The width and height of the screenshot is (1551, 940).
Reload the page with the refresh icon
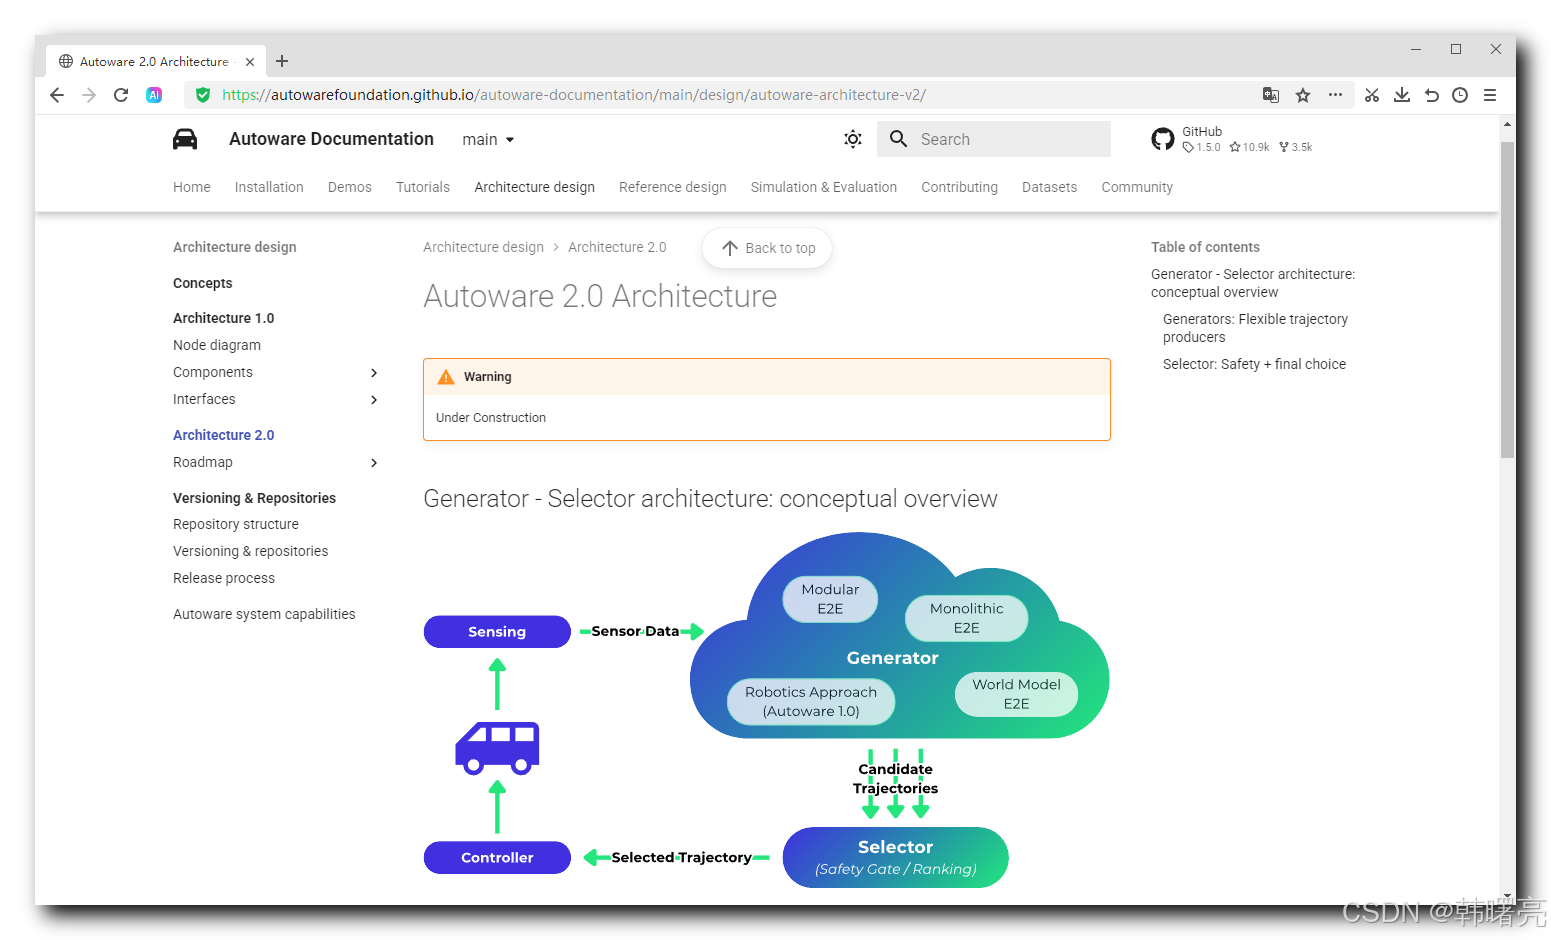(121, 95)
